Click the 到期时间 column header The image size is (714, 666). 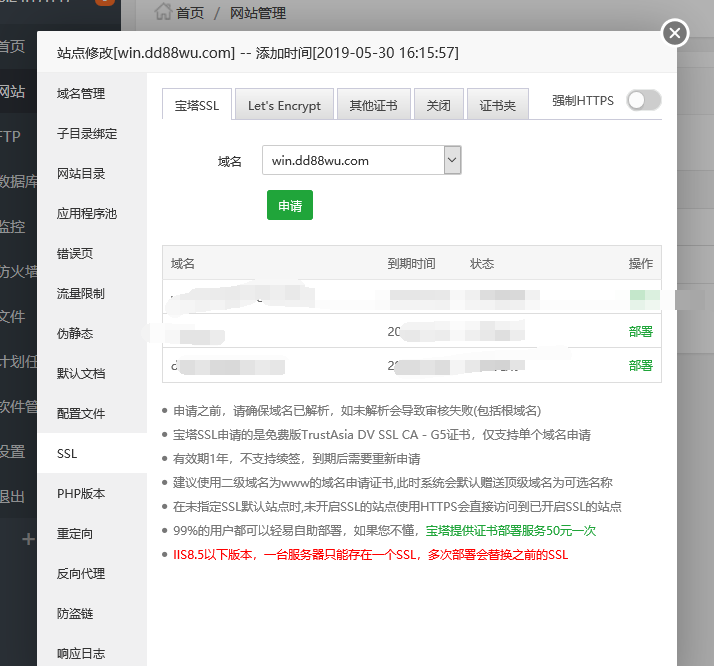tap(411, 264)
